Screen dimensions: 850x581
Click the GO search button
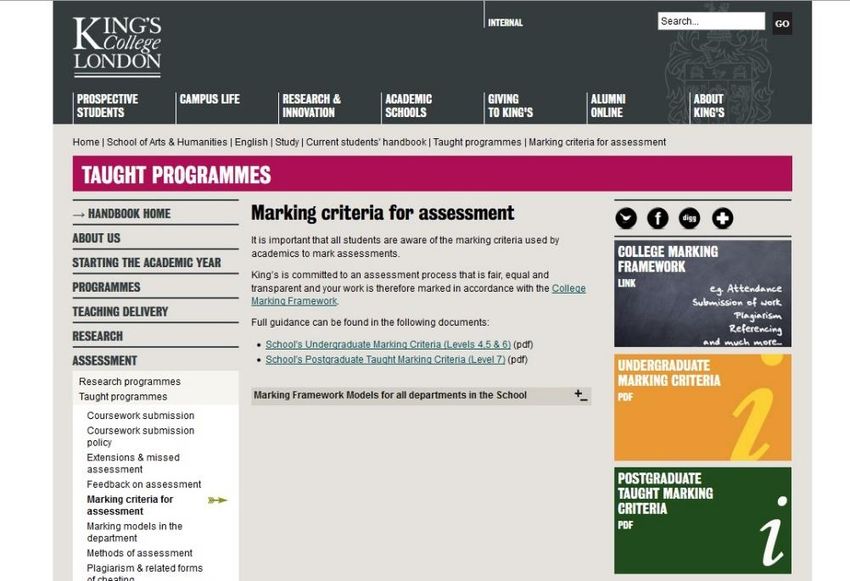click(782, 23)
